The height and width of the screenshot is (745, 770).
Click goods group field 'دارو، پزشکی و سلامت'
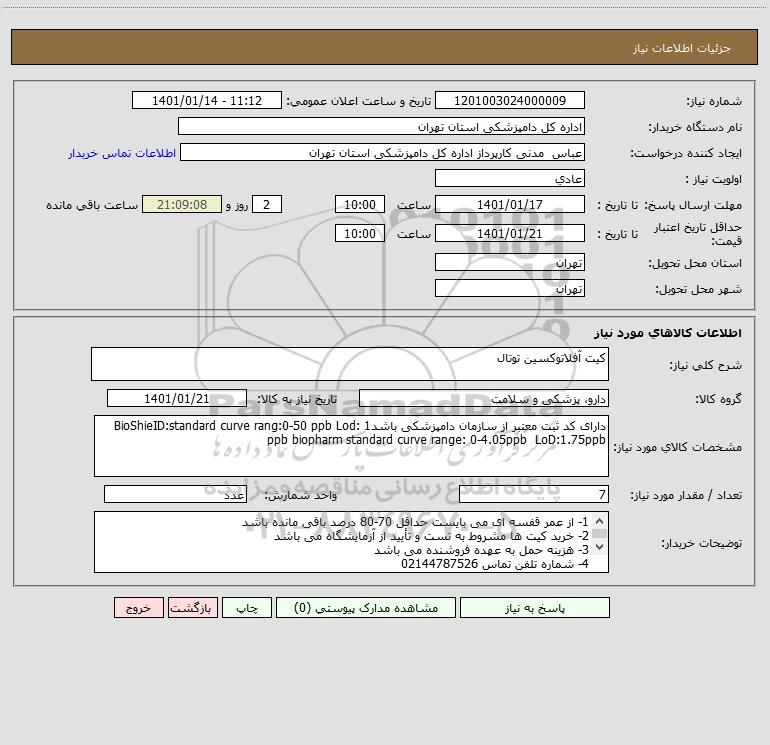tap(484, 399)
